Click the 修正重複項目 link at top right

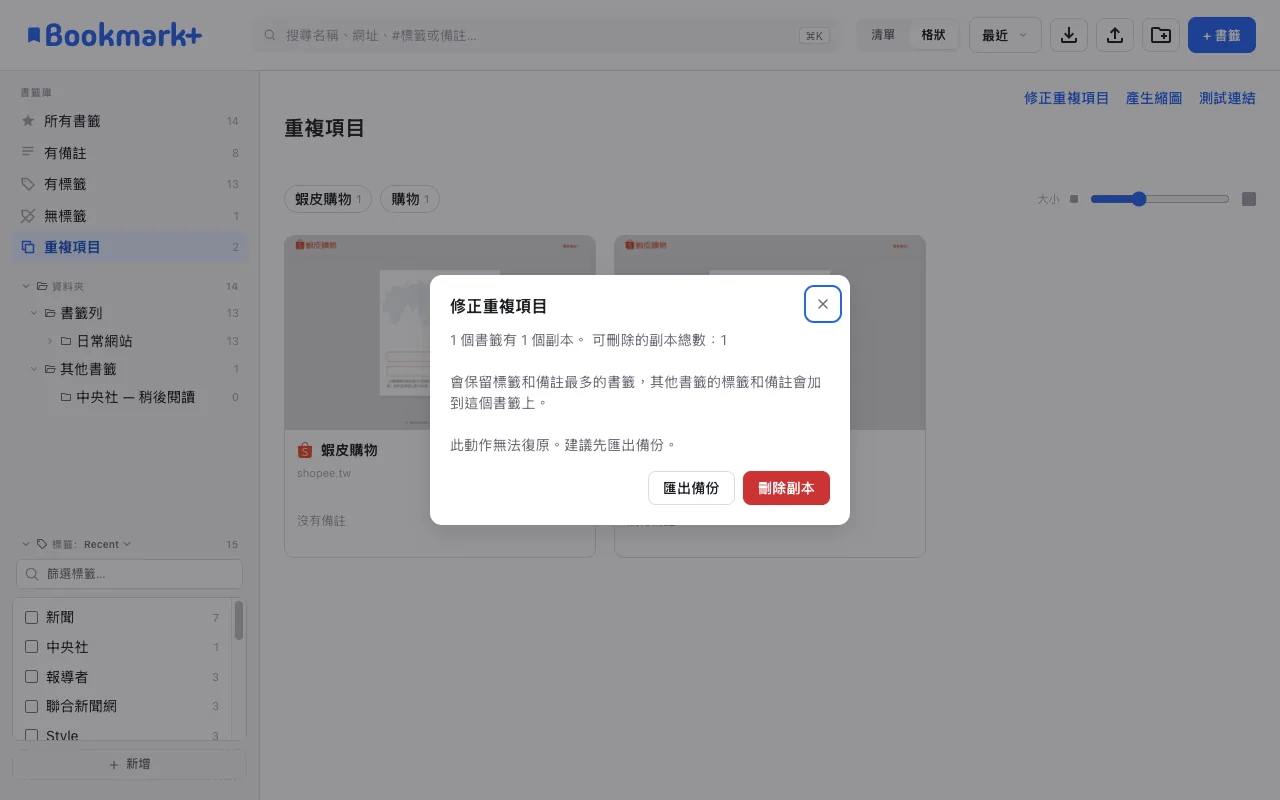1066,98
